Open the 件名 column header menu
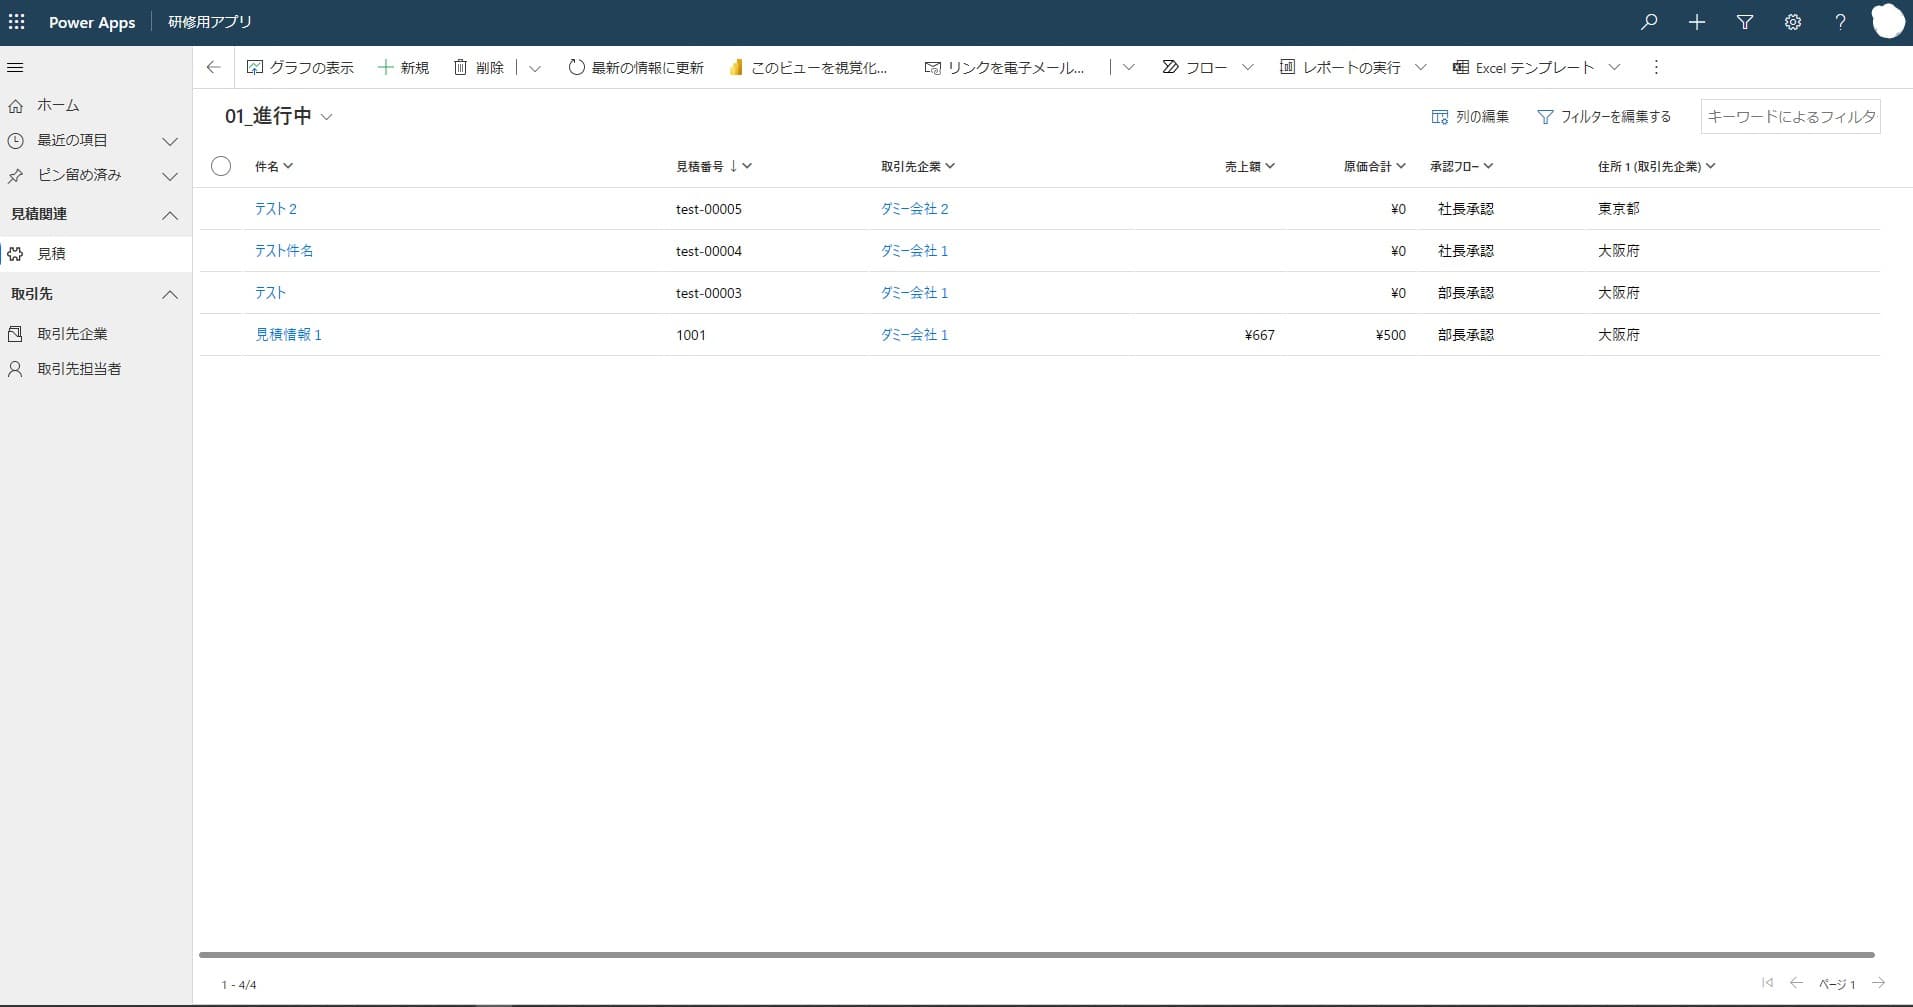 274,166
